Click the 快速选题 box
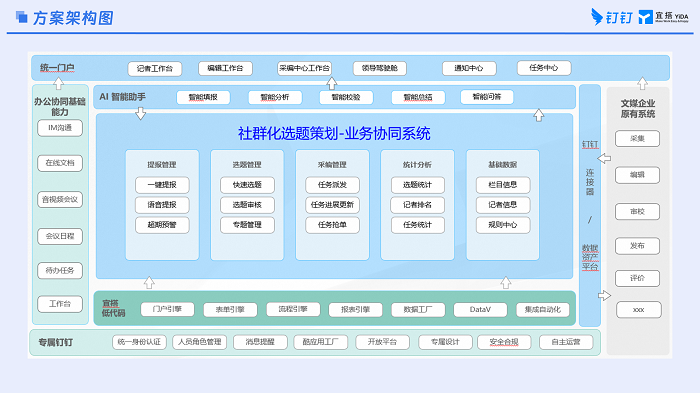The height and width of the screenshot is (393, 700). [x=247, y=185]
